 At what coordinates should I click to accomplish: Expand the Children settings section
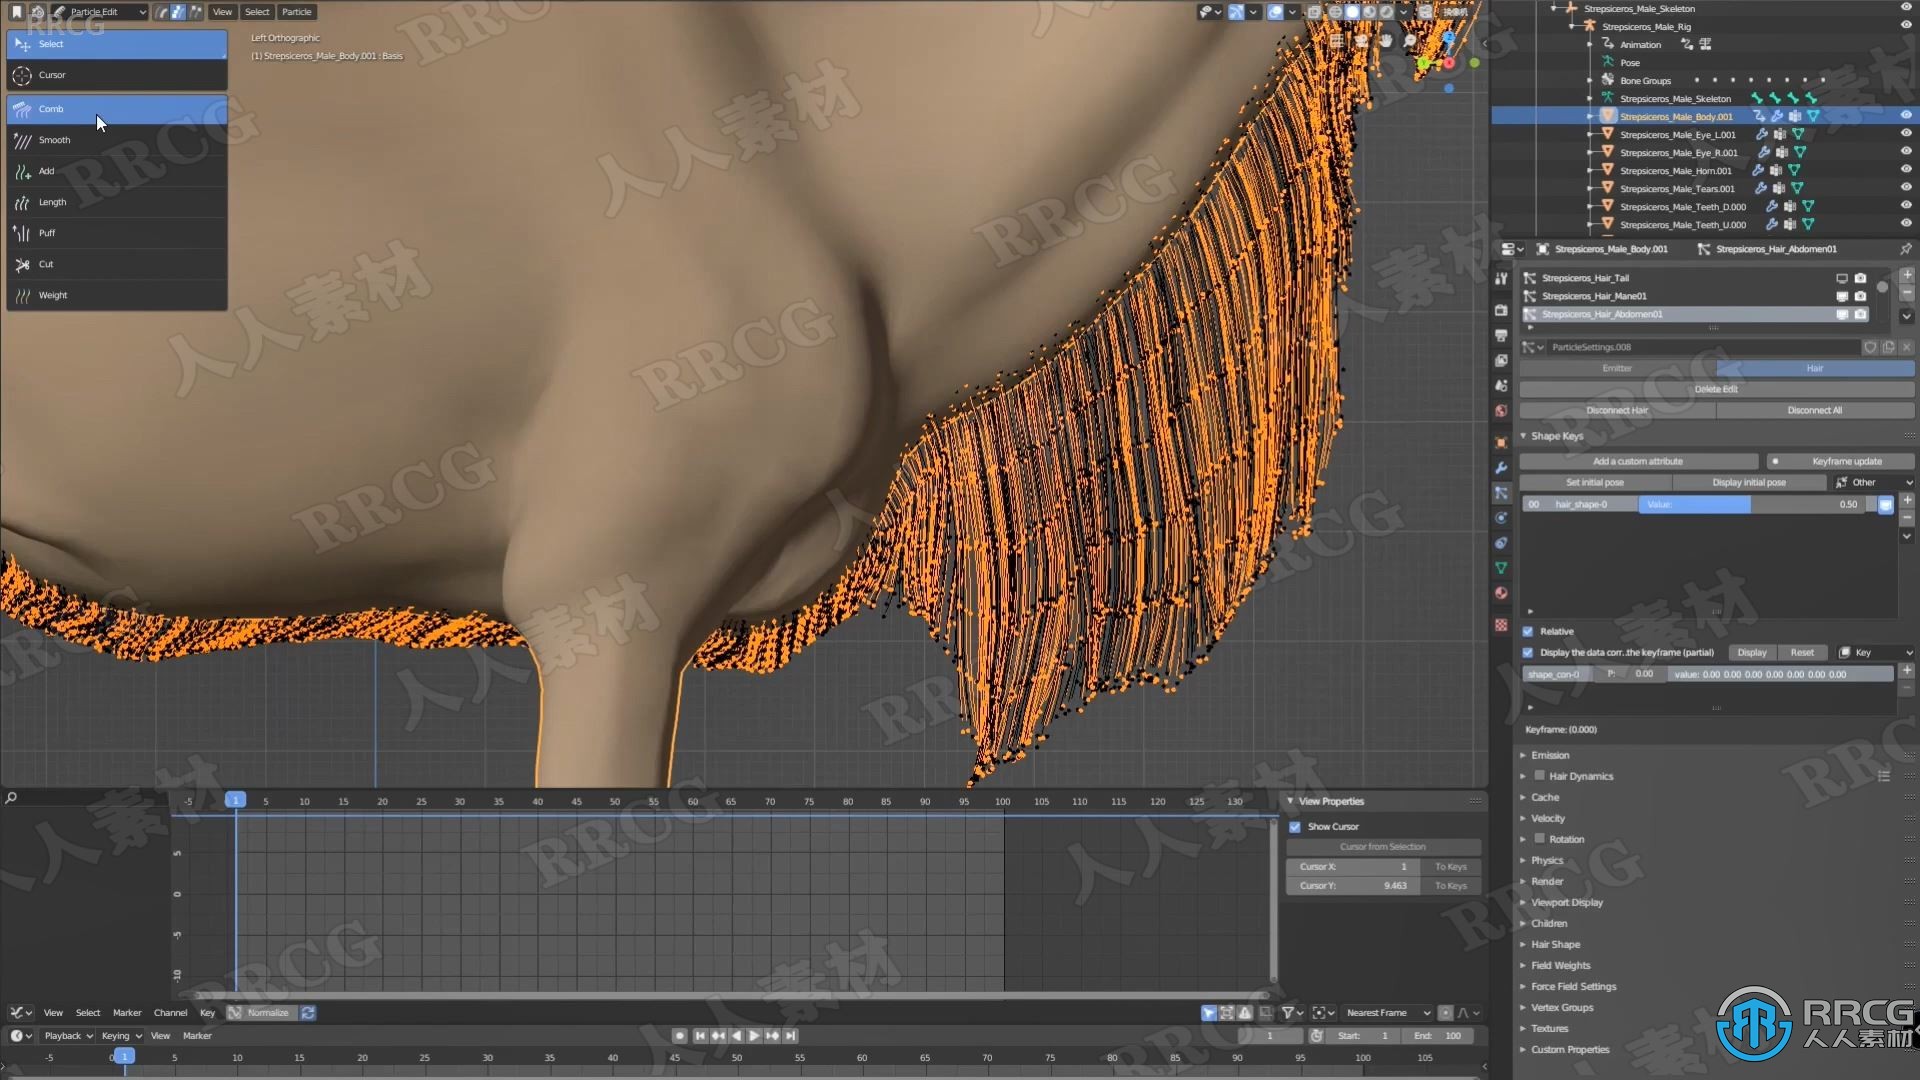point(1548,923)
